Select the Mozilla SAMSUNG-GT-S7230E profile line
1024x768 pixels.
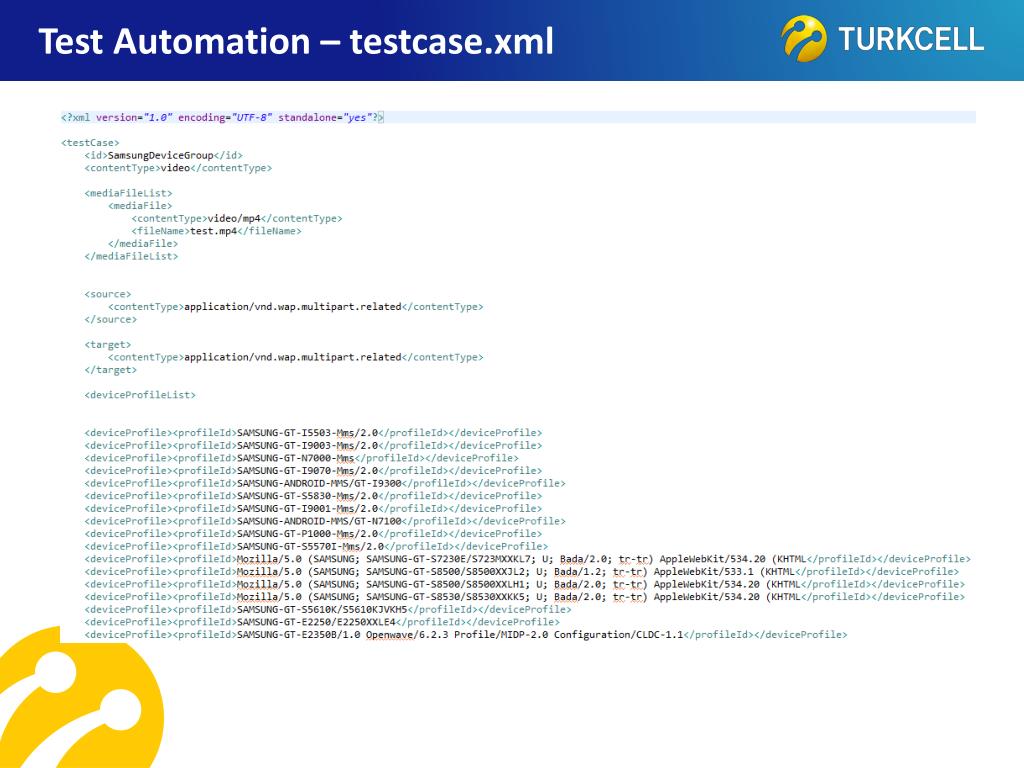527,560
